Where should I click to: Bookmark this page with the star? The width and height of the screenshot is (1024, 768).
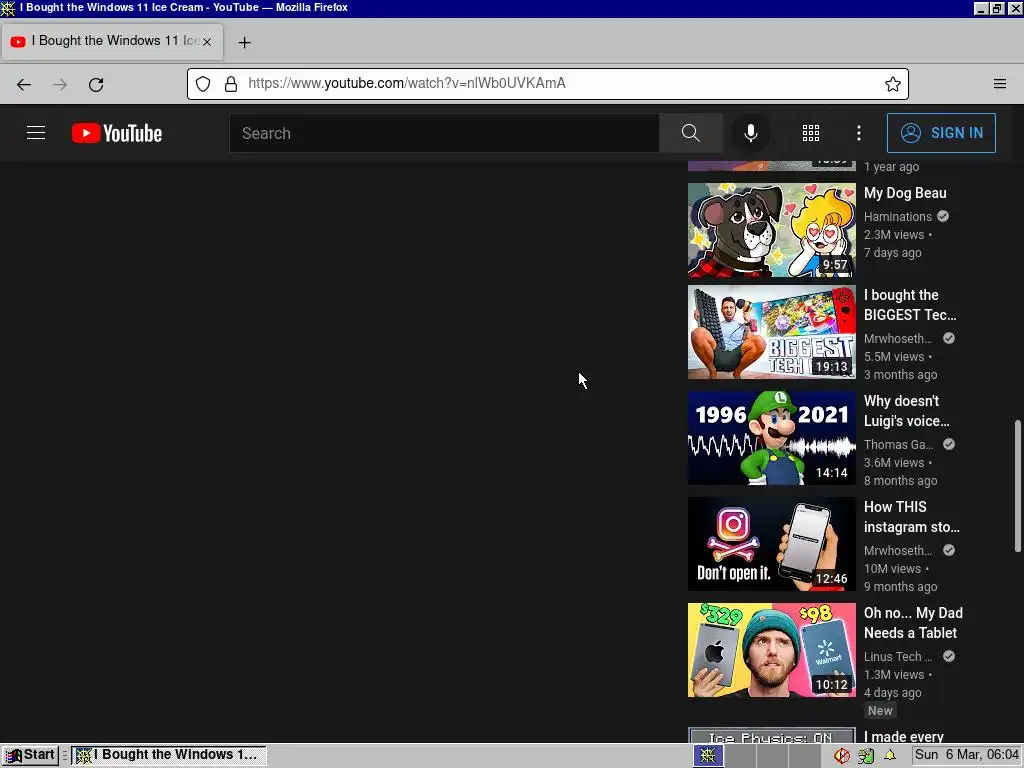pyautogui.click(x=893, y=84)
